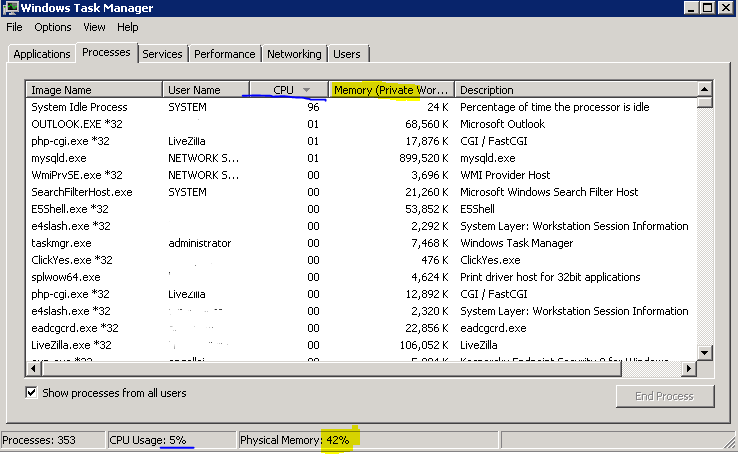The width and height of the screenshot is (738, 454).
Task: Click the Microsoft Outlook description
Action: coord(502,124)
